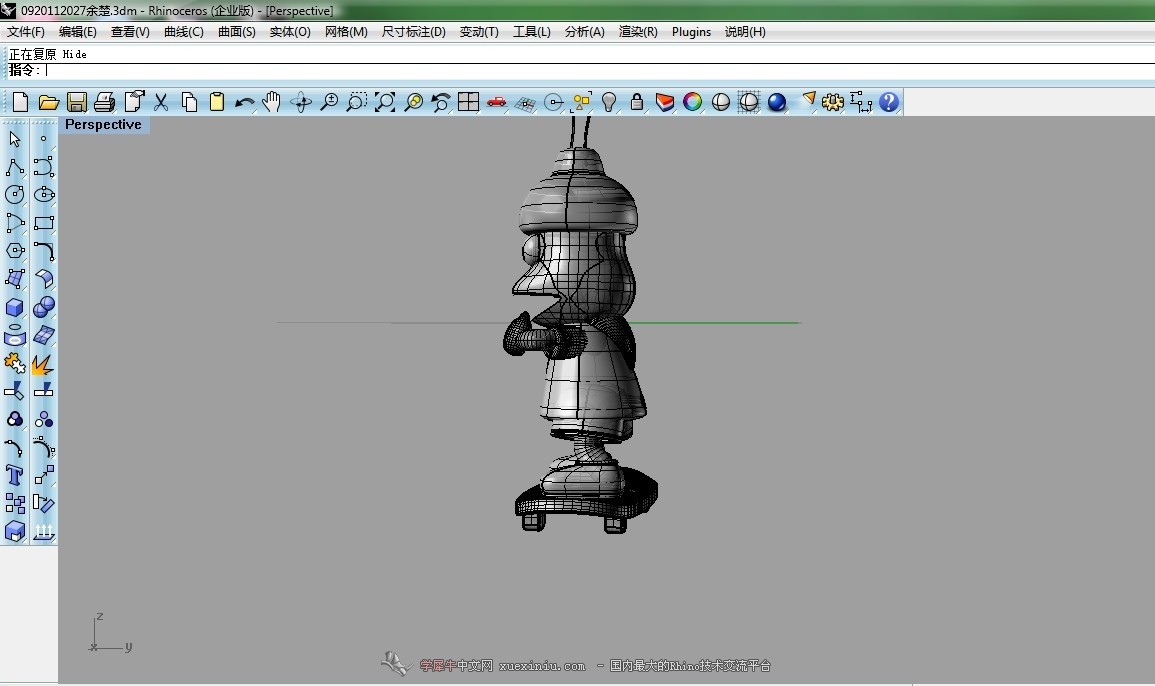Open the Plugins menu

pos(691,32)
